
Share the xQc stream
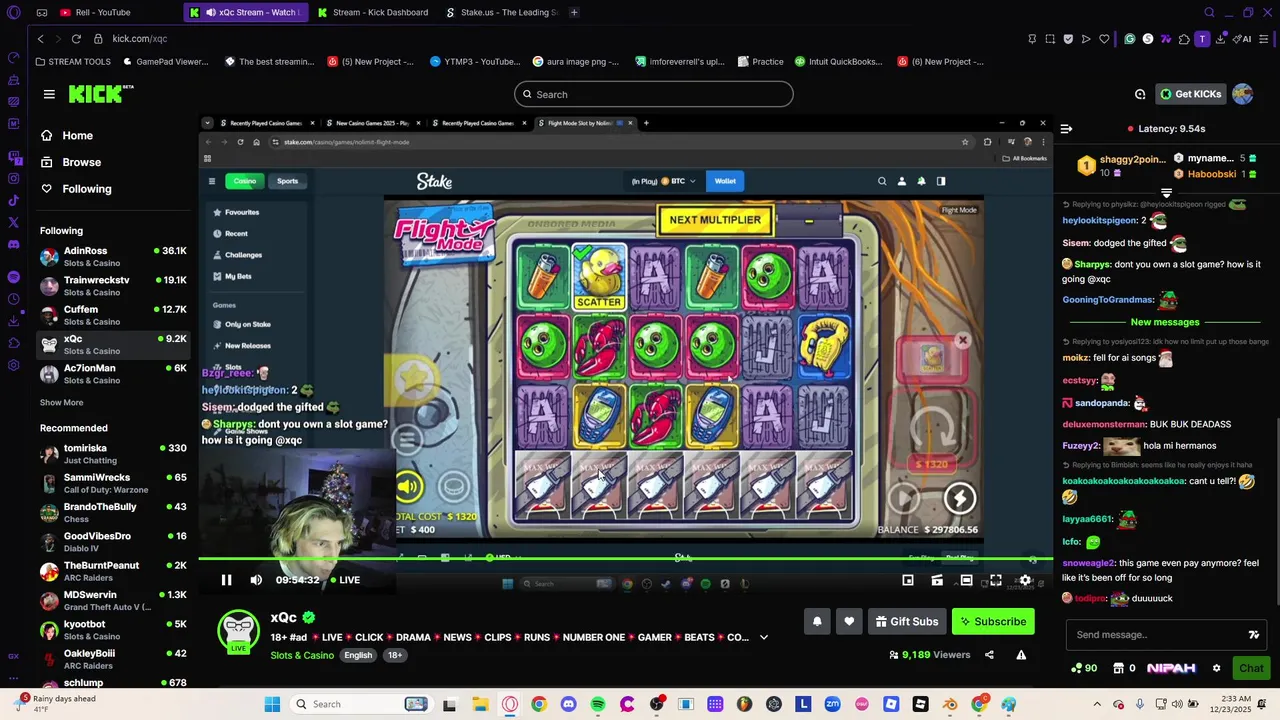(989, 655)
